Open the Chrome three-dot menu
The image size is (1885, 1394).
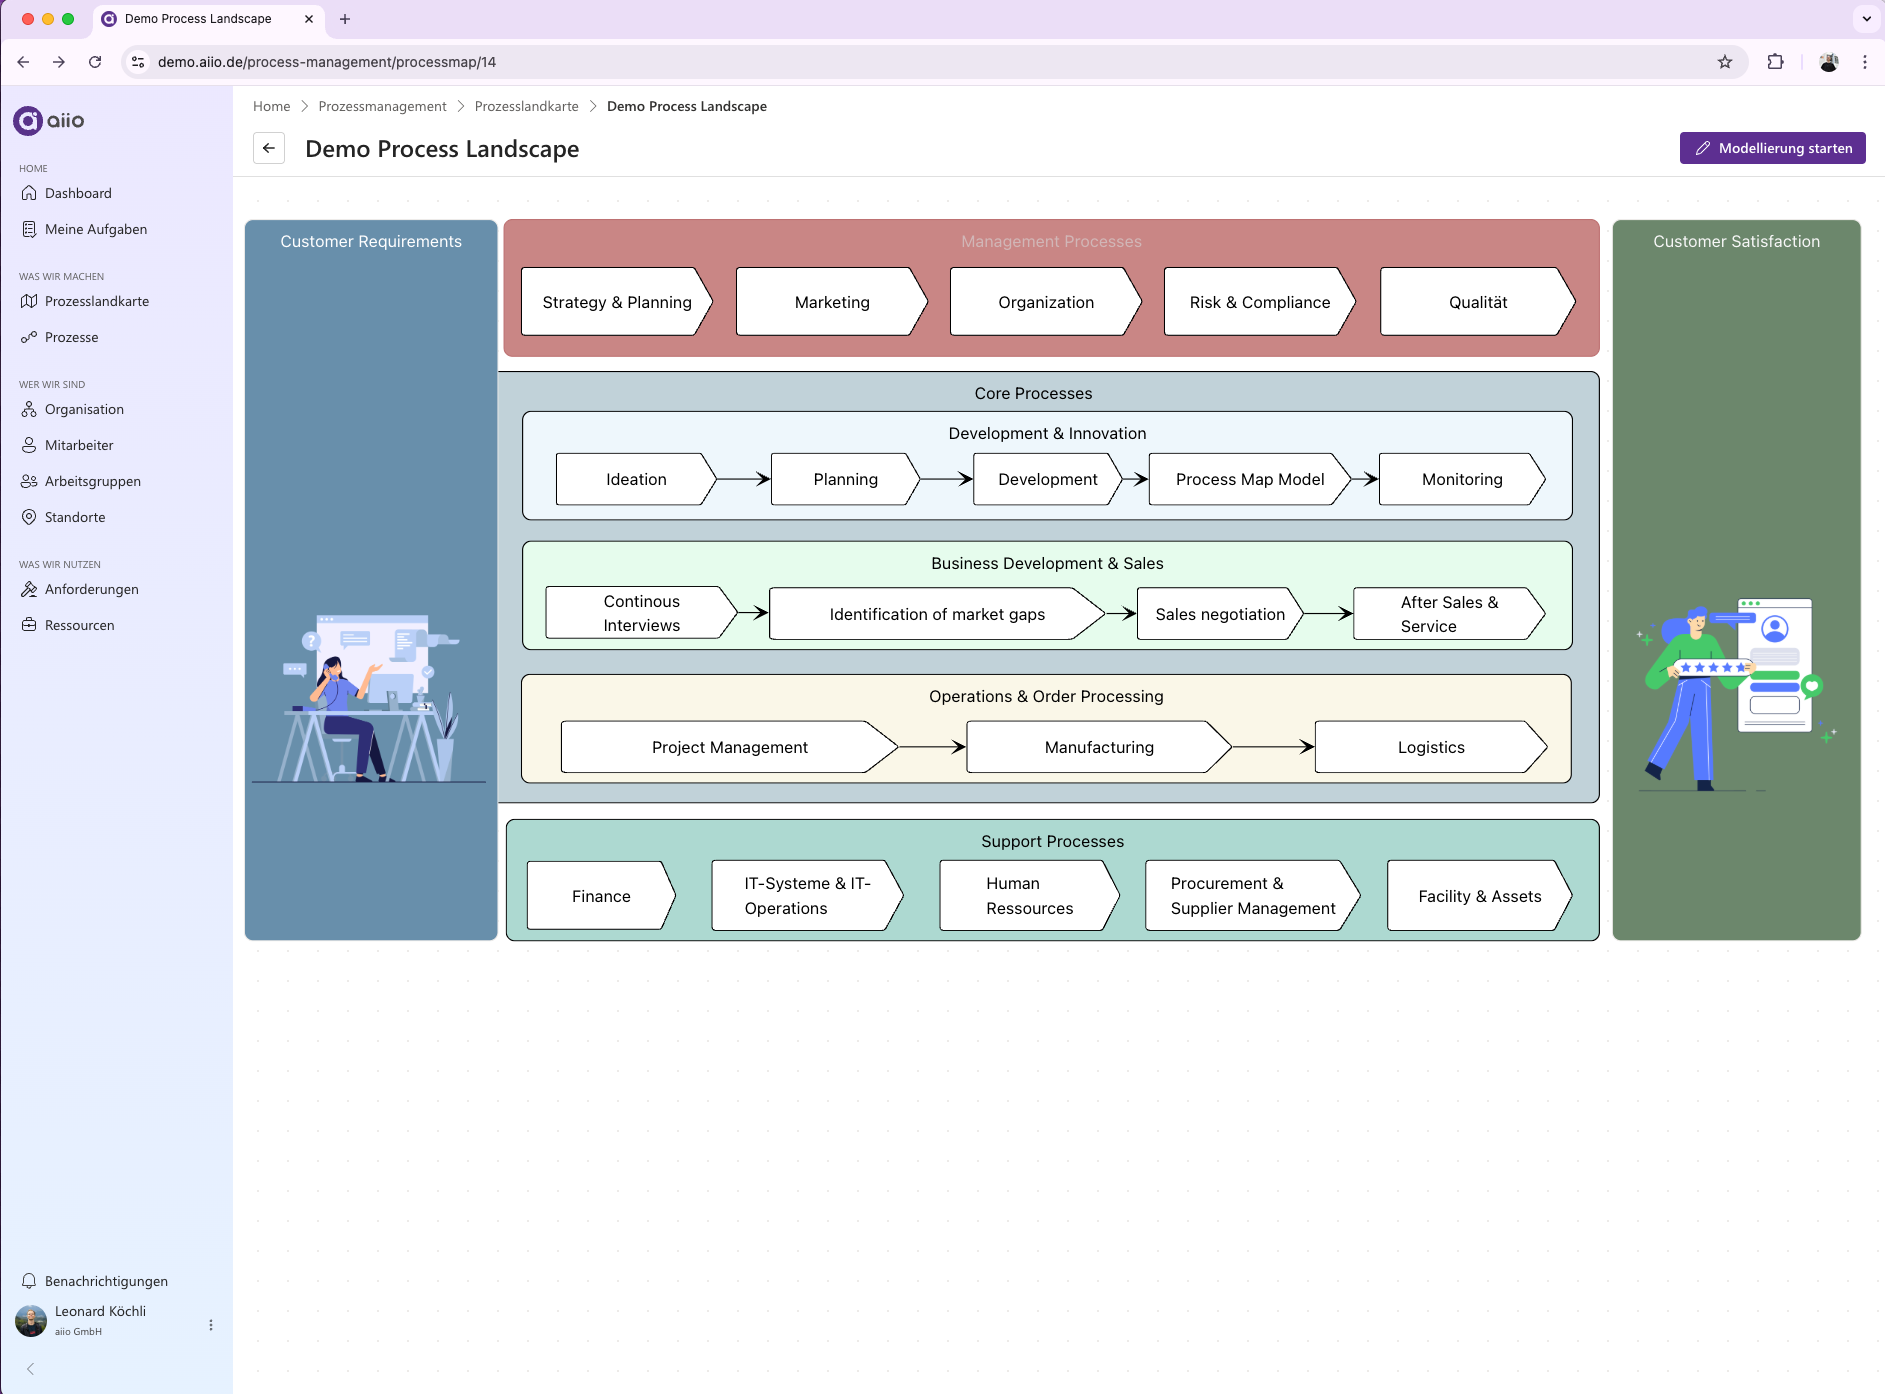(x=1864, y=61)
